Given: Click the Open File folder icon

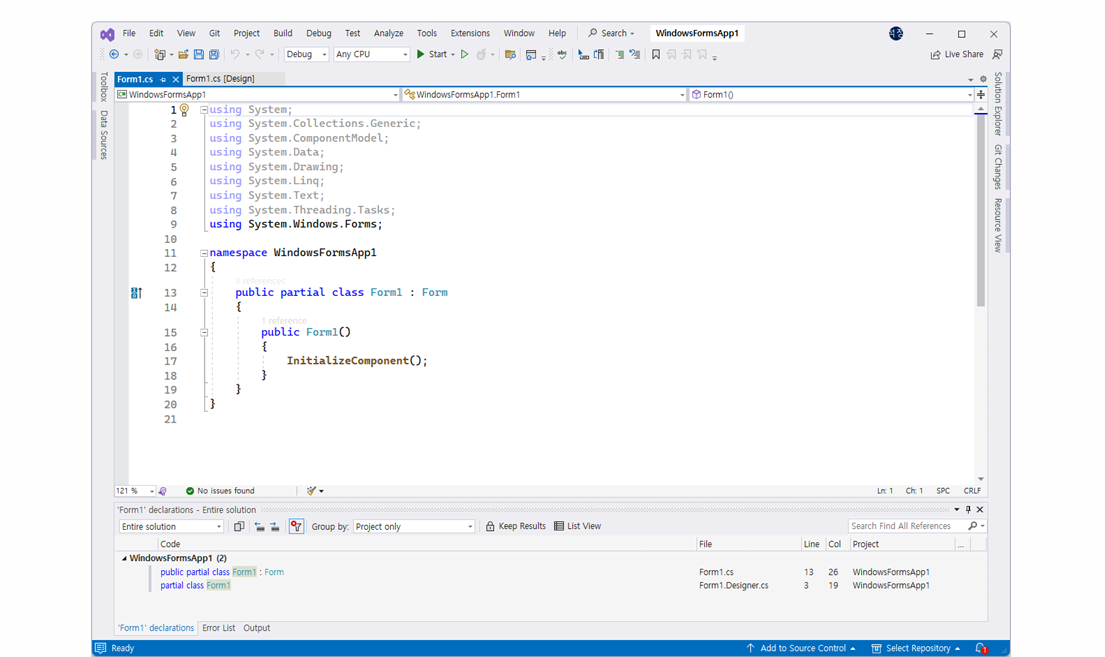Looking at the screenshot, I should coord(183,54).
